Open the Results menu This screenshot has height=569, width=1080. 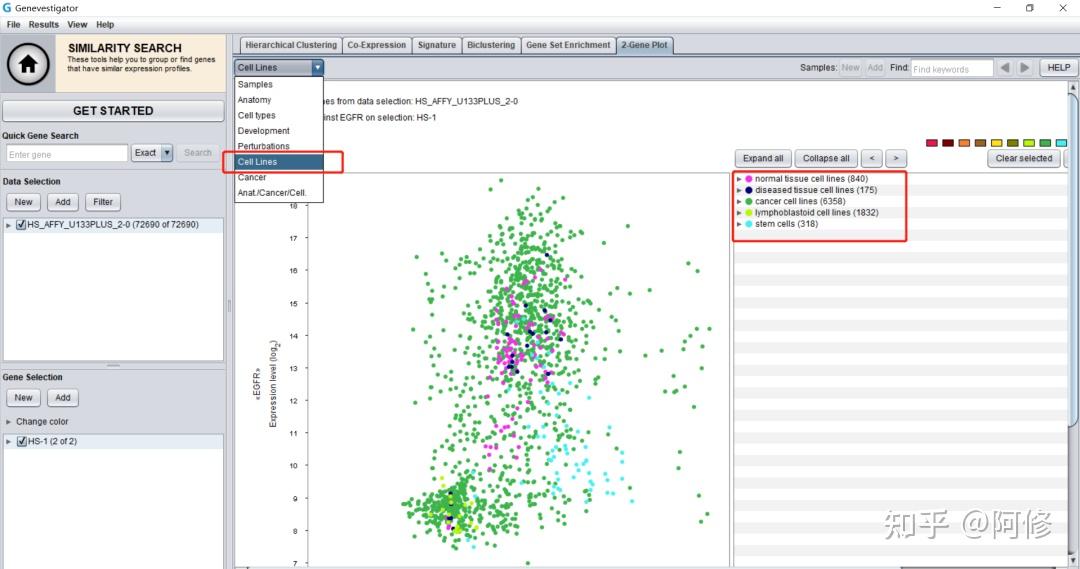[43, 24]
